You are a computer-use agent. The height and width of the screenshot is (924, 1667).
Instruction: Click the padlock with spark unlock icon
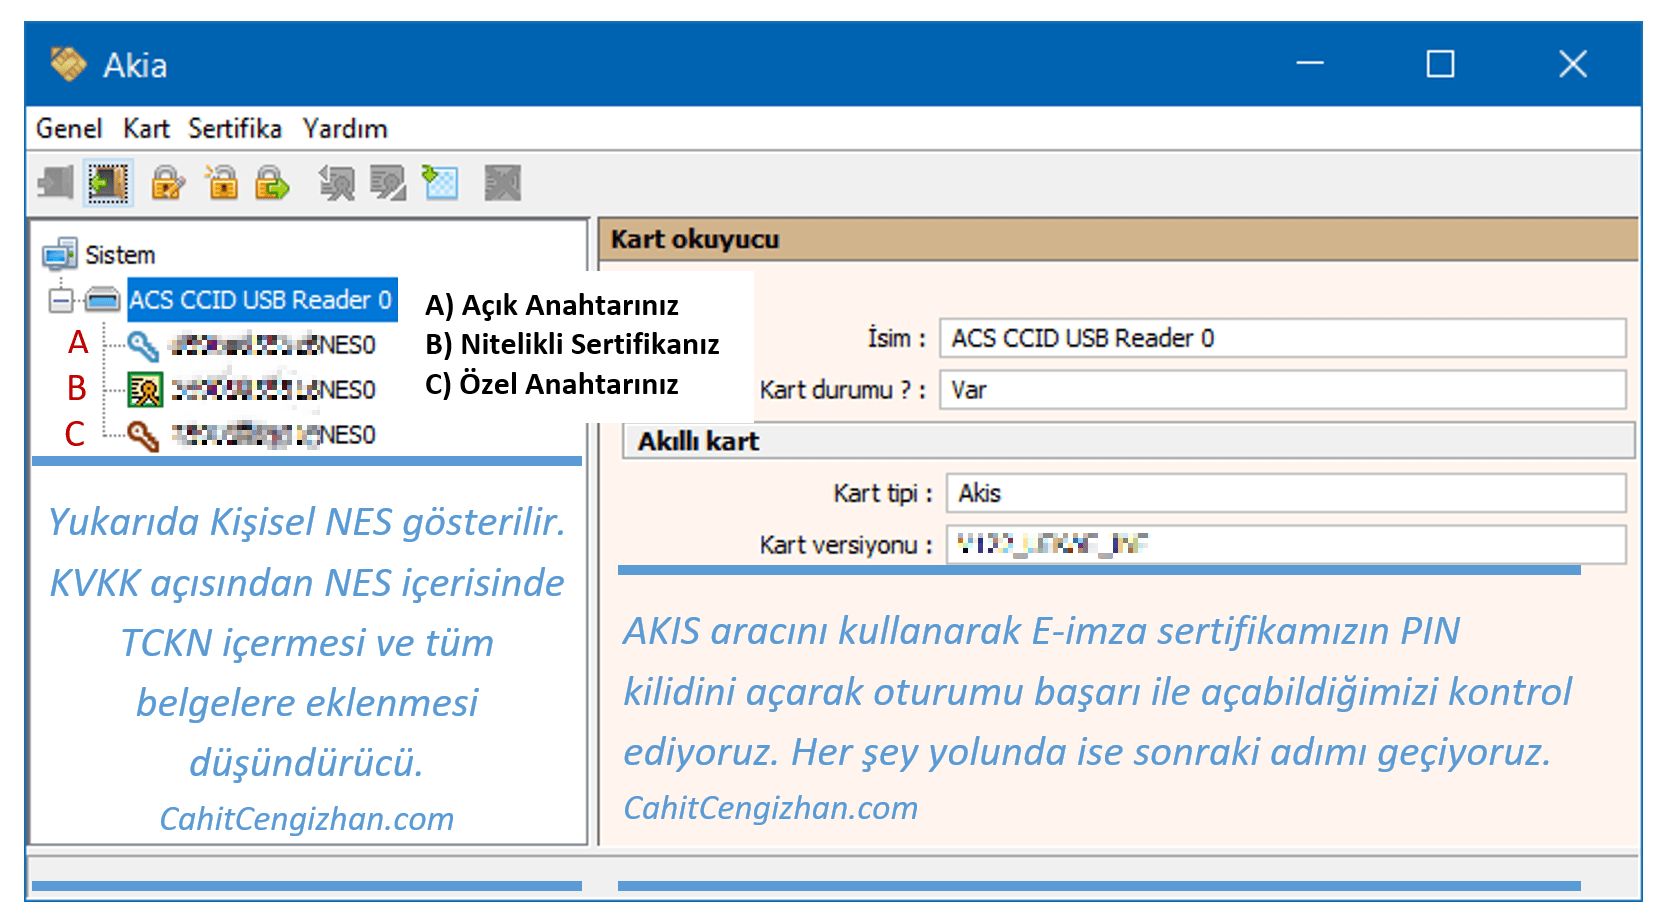pos(221,183)
